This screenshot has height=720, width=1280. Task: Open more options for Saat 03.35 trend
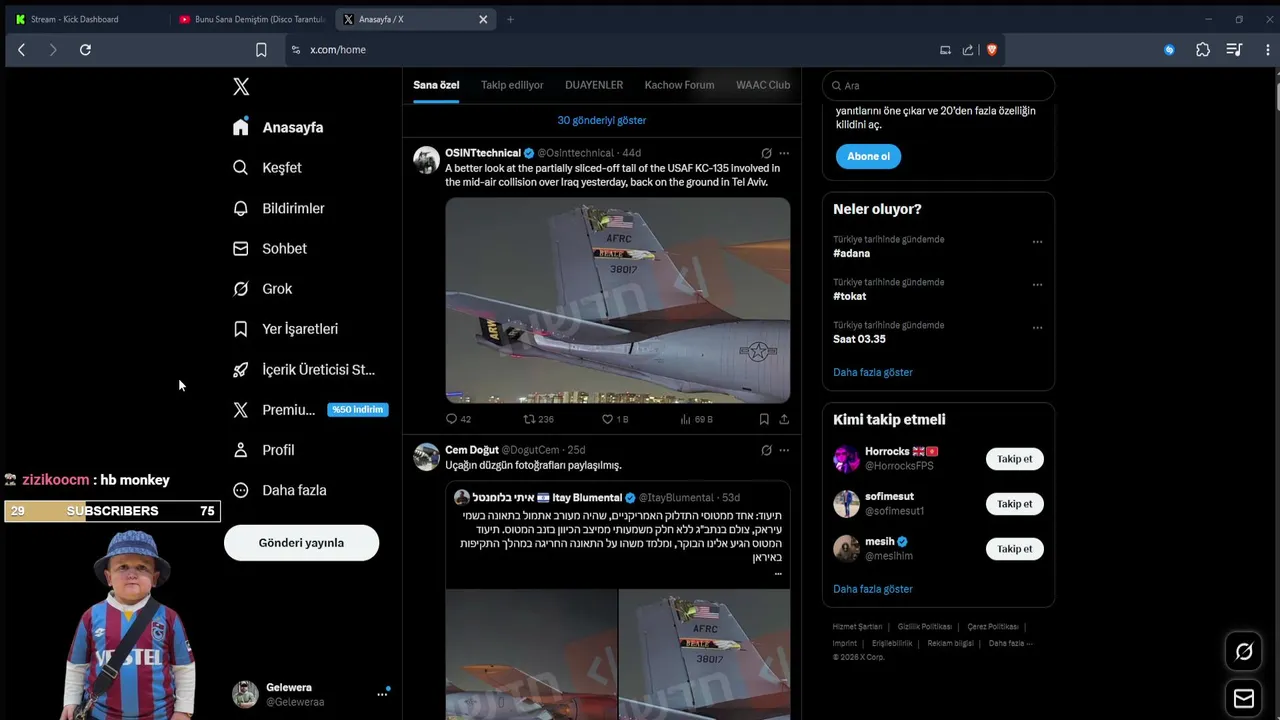click(x=1037, y=328)
